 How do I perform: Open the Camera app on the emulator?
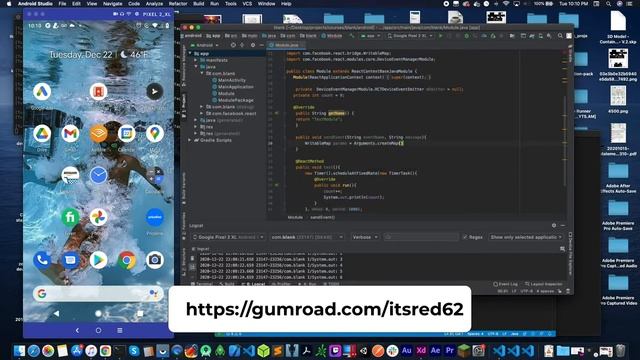(155, 260)
